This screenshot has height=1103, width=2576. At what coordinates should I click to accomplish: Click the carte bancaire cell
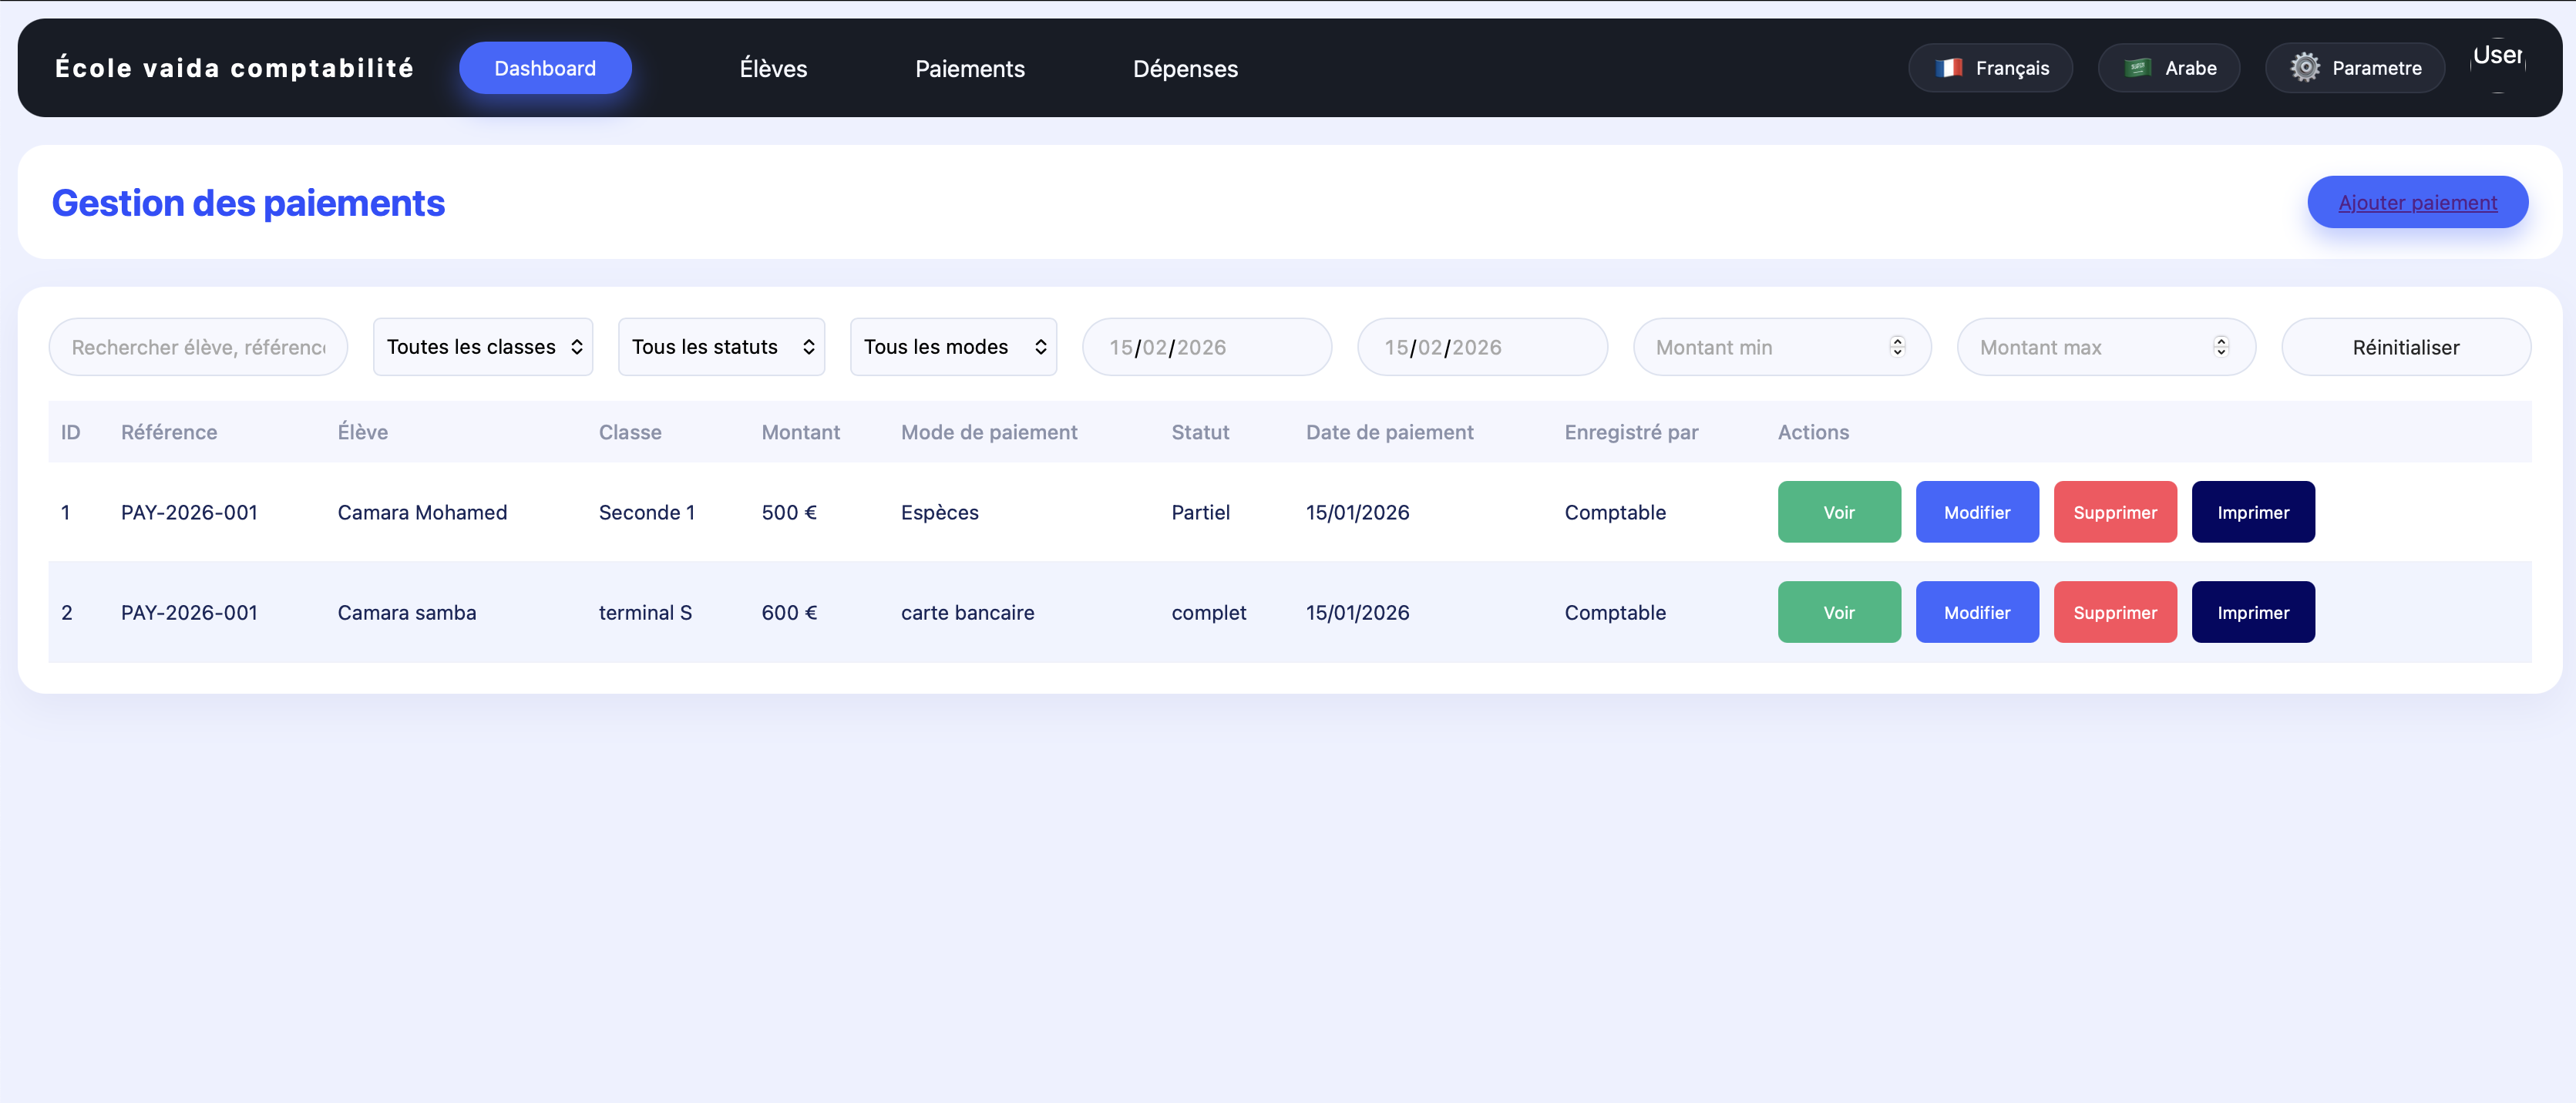[x=967, y=612]
